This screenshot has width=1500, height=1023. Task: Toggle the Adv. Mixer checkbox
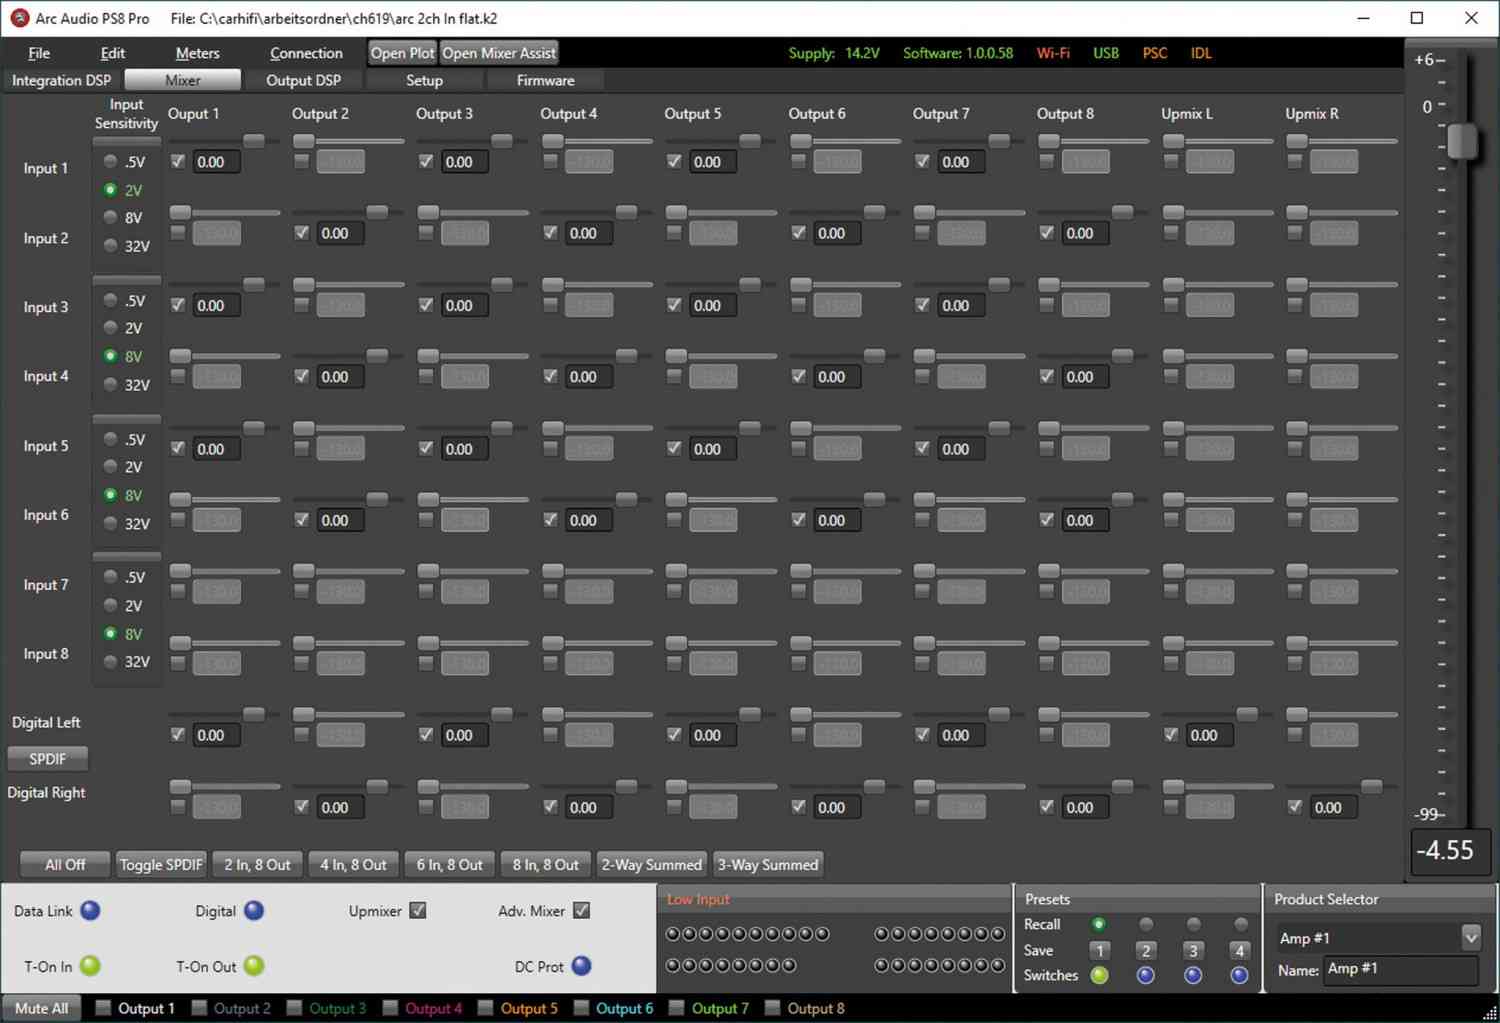coord(581,910)
